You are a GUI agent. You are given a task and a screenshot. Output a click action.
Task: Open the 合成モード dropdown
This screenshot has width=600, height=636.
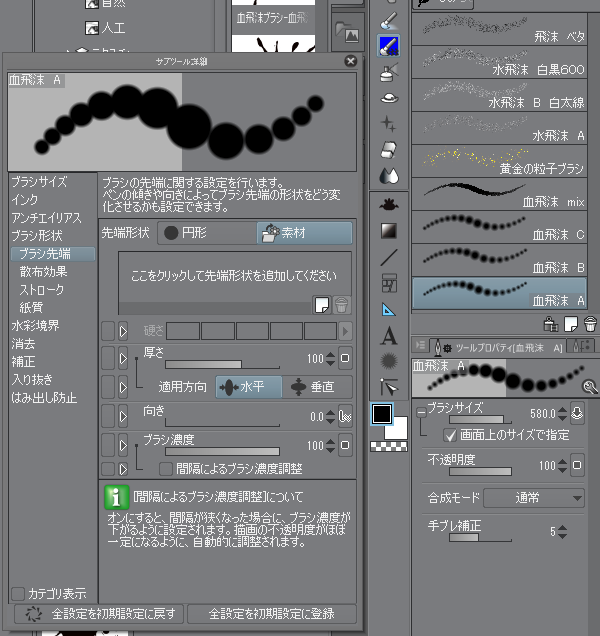click(535, 498)
